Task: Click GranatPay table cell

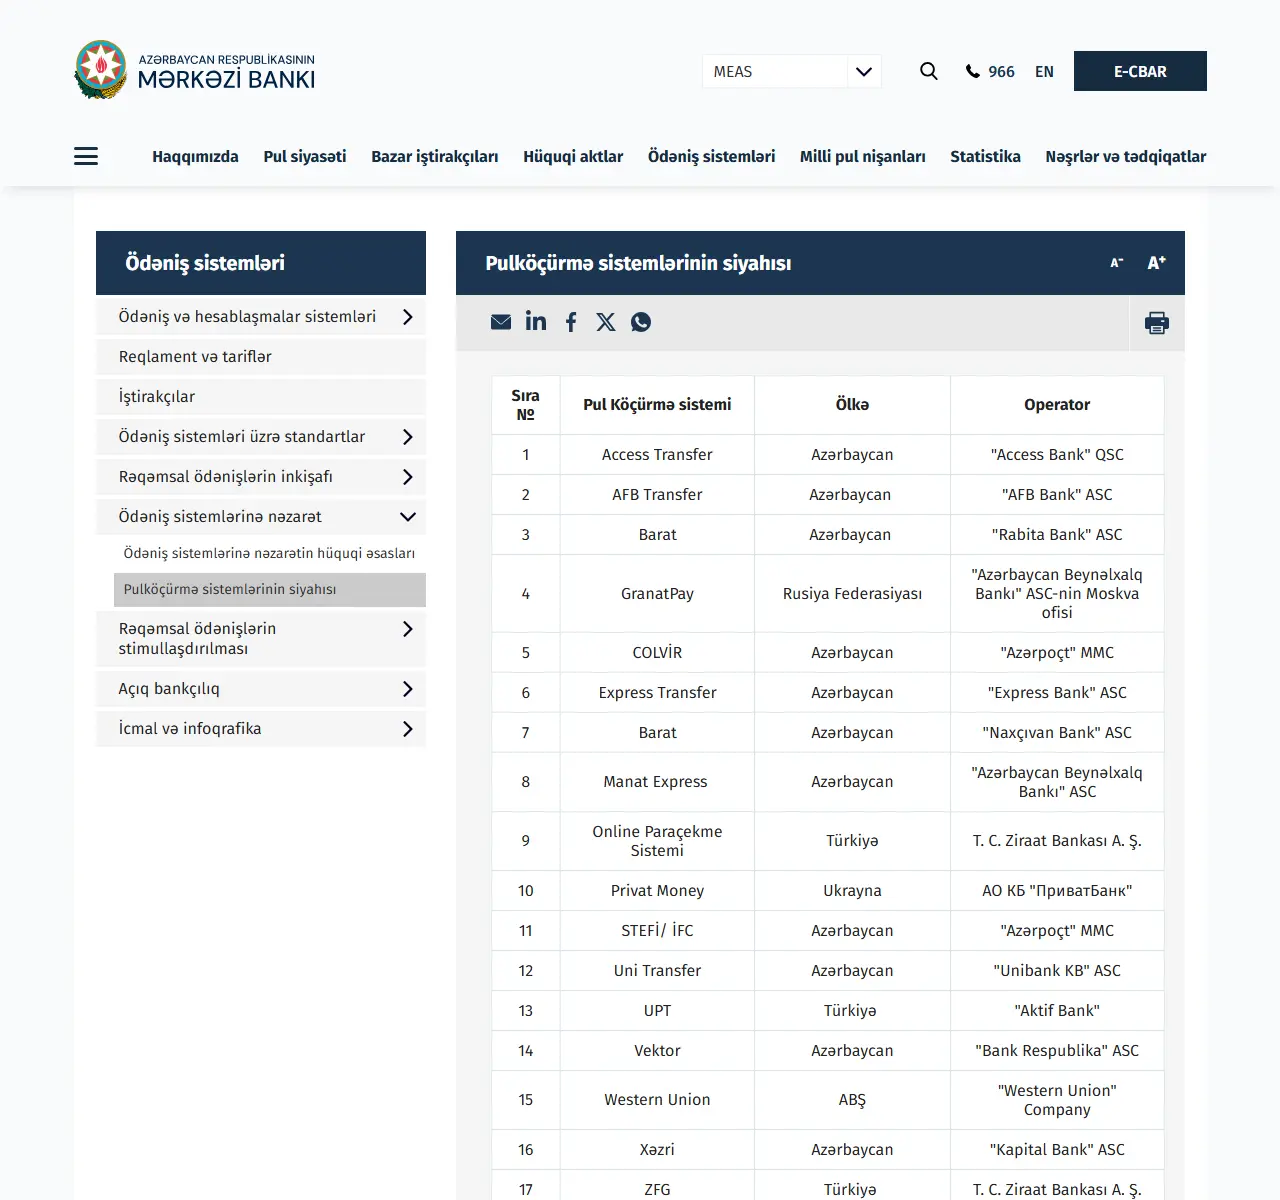Action: (657, 594)
